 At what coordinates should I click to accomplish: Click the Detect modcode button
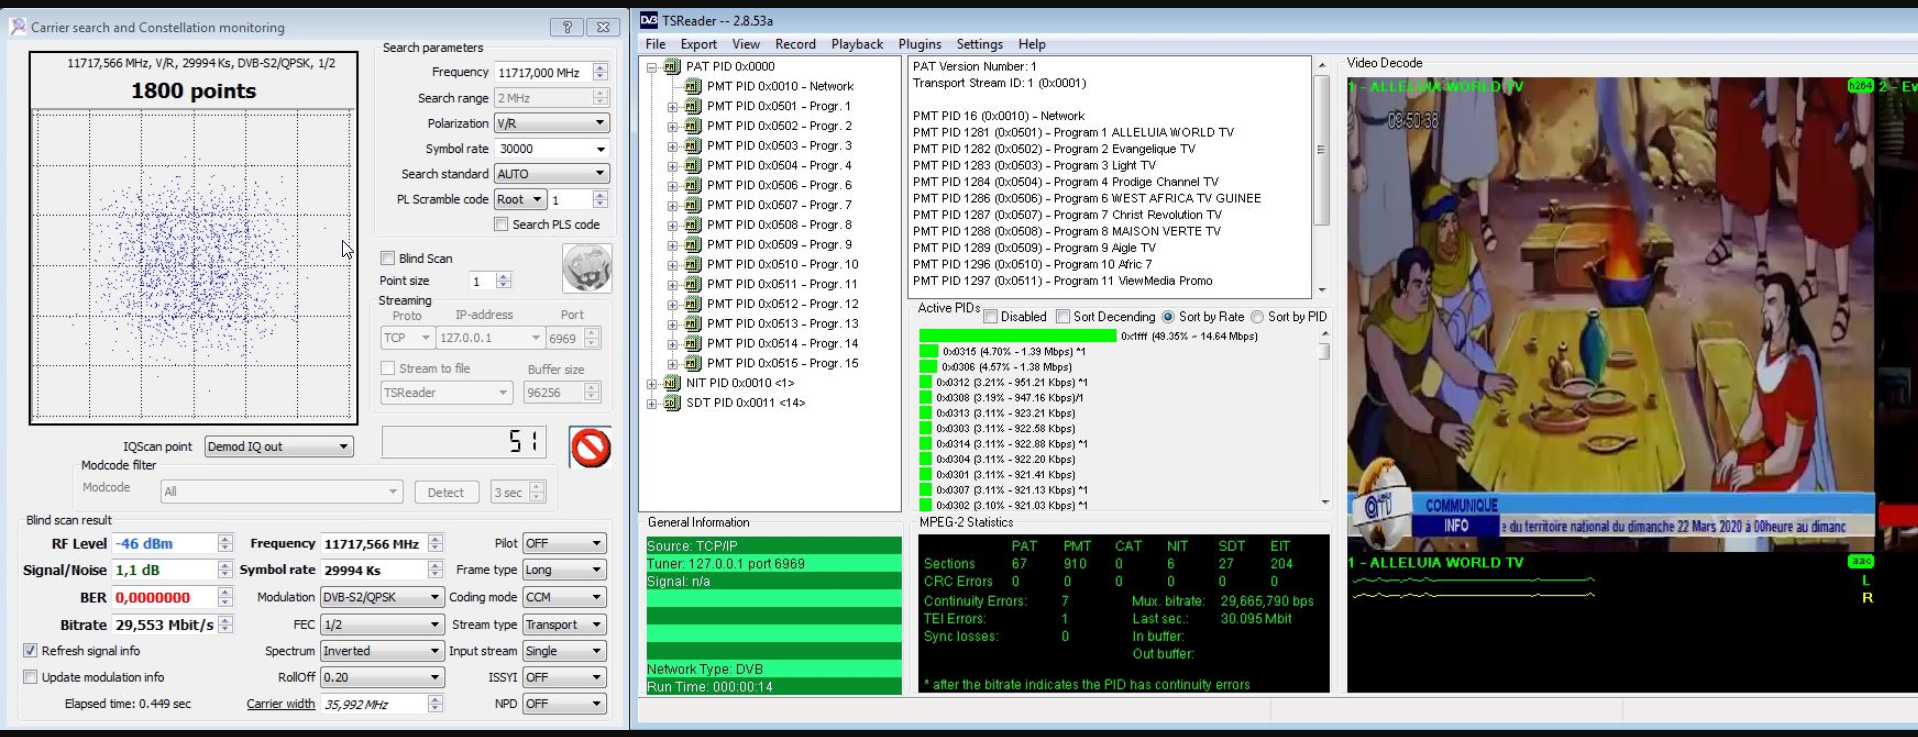click(x=445, y=492)
